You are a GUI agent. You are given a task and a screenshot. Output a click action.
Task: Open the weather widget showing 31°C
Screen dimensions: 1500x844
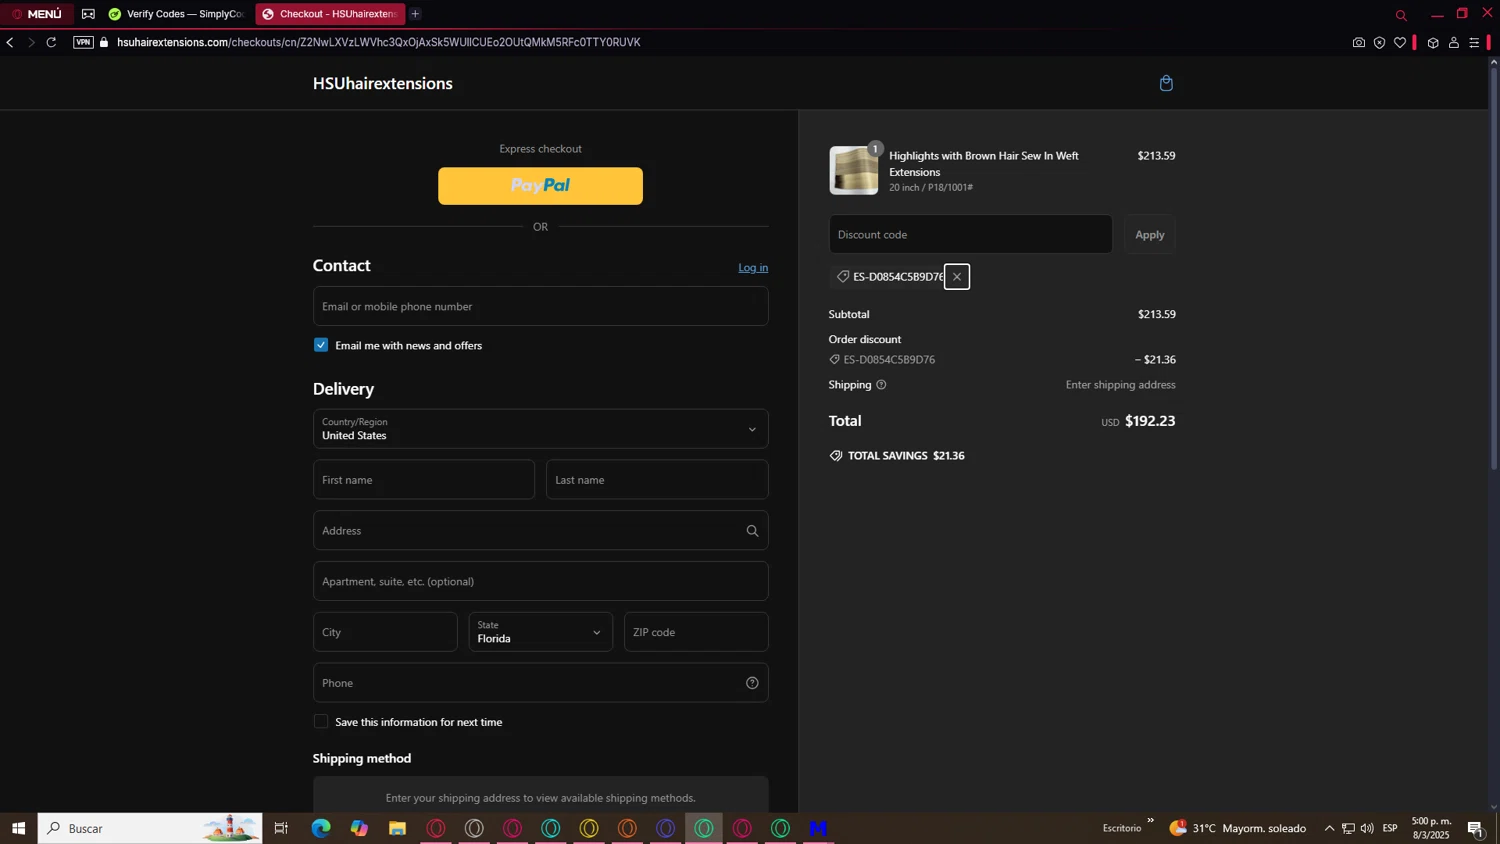[1238, 828]
